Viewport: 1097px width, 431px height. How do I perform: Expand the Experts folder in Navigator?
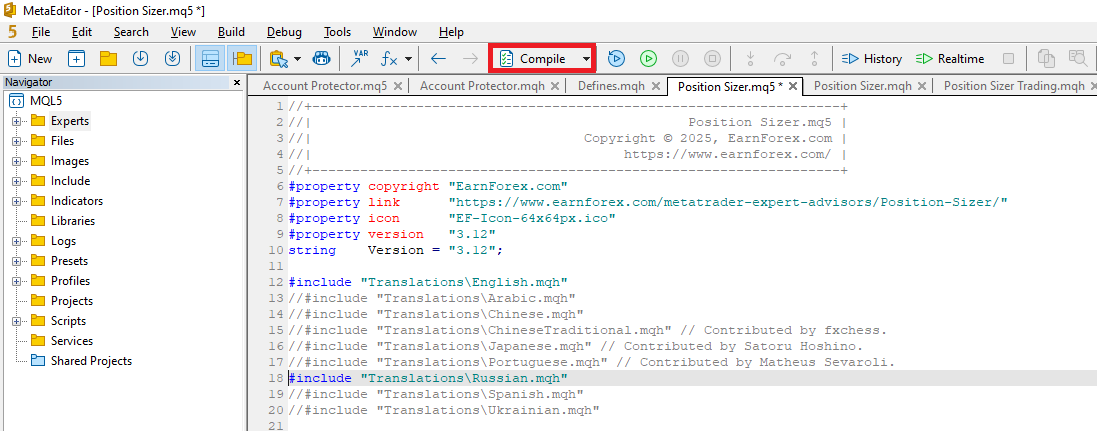pyautogui.click(x=17, y=121)
